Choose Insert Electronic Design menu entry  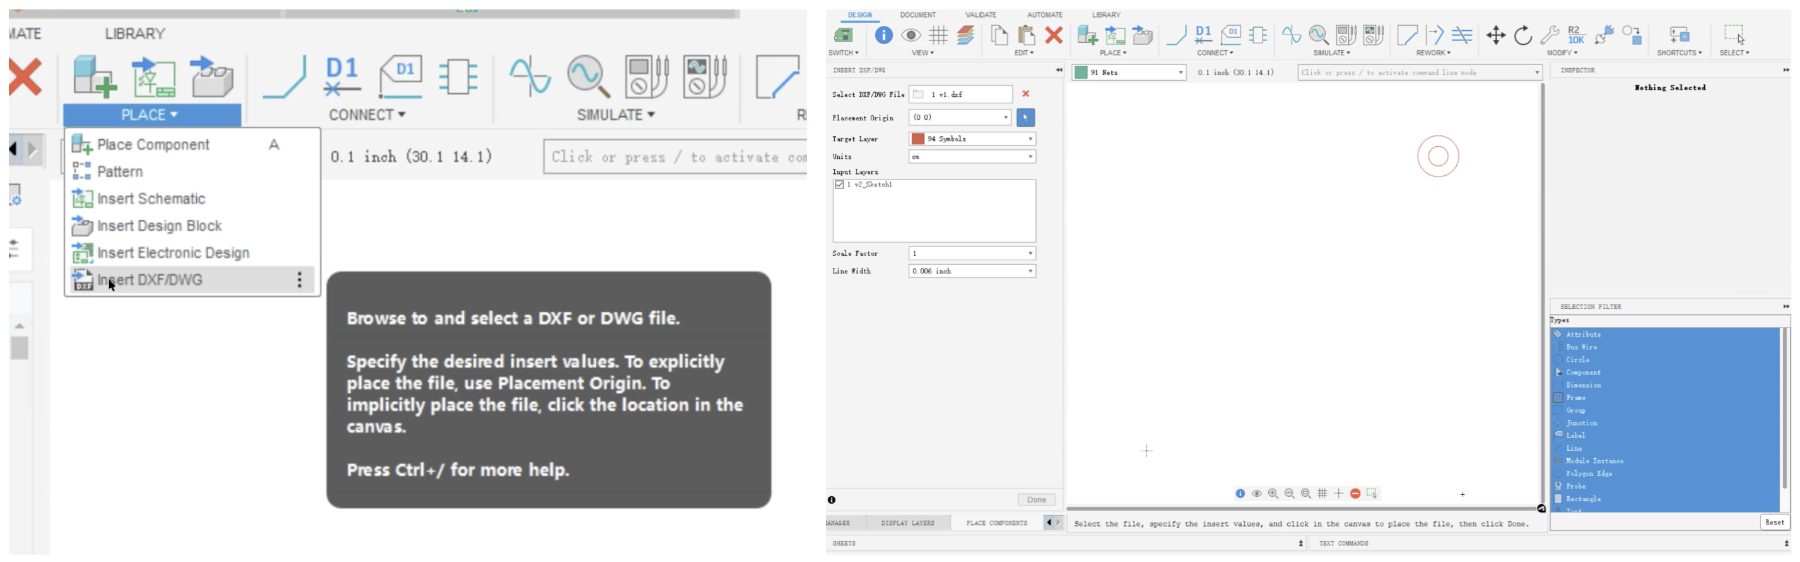[x=191, y=253]
